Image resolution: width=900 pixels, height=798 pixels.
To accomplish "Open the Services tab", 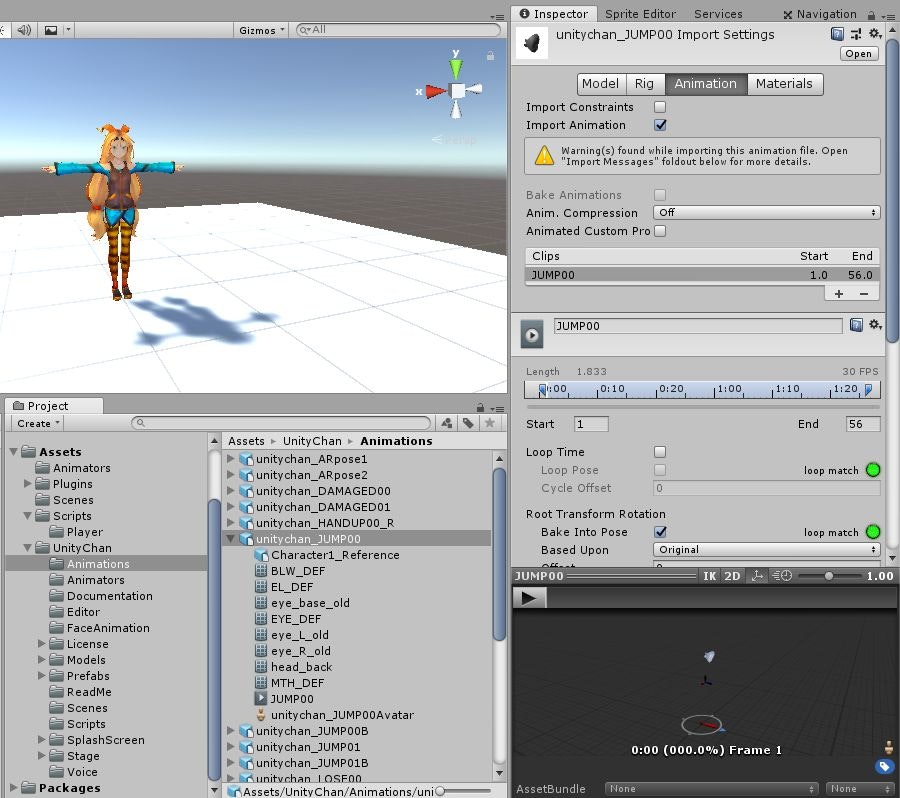I will (718, 14).
